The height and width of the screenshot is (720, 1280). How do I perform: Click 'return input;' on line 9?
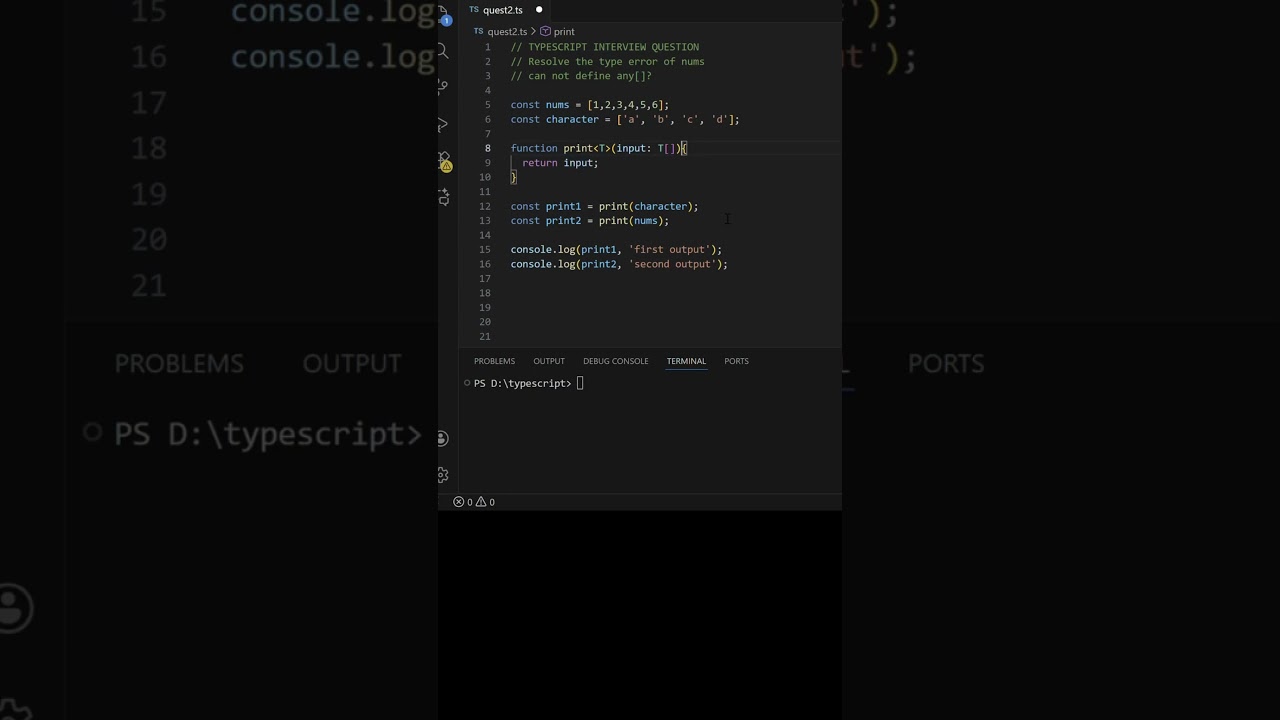pyautogui.click(x=560, y=163)
